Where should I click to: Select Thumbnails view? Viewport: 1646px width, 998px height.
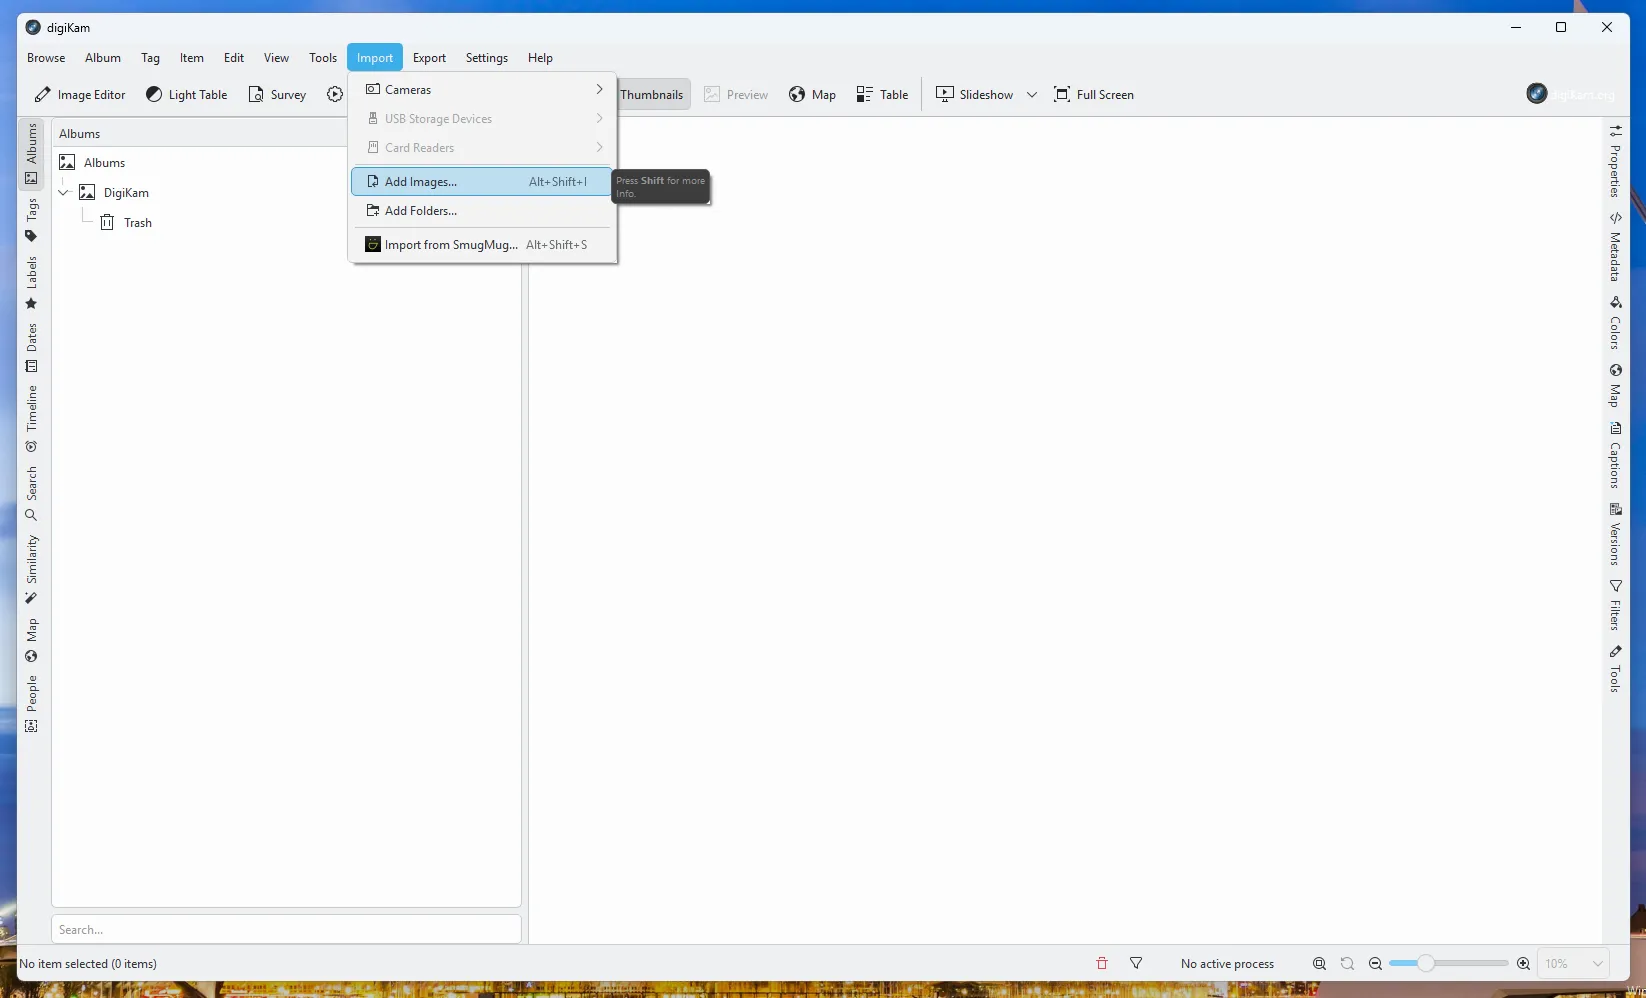point(652,95)
